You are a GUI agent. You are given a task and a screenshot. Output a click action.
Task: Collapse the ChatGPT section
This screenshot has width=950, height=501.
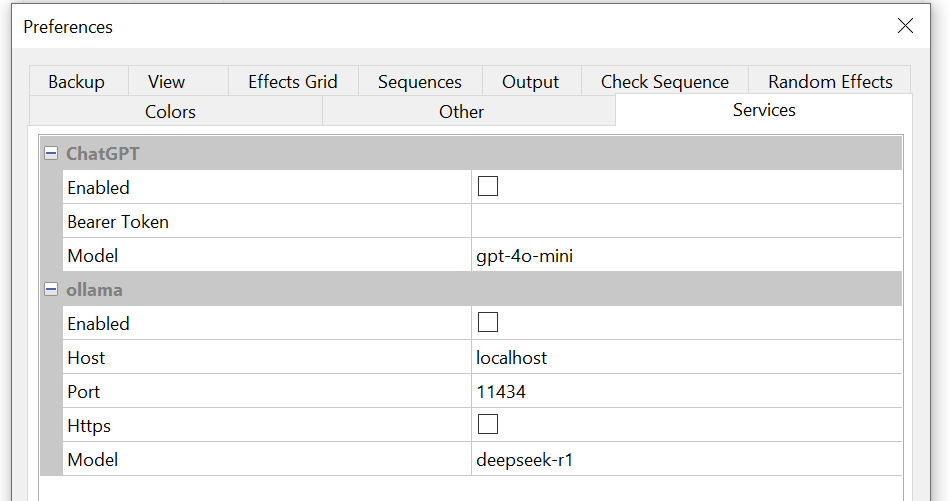click(x=51, y=154)
